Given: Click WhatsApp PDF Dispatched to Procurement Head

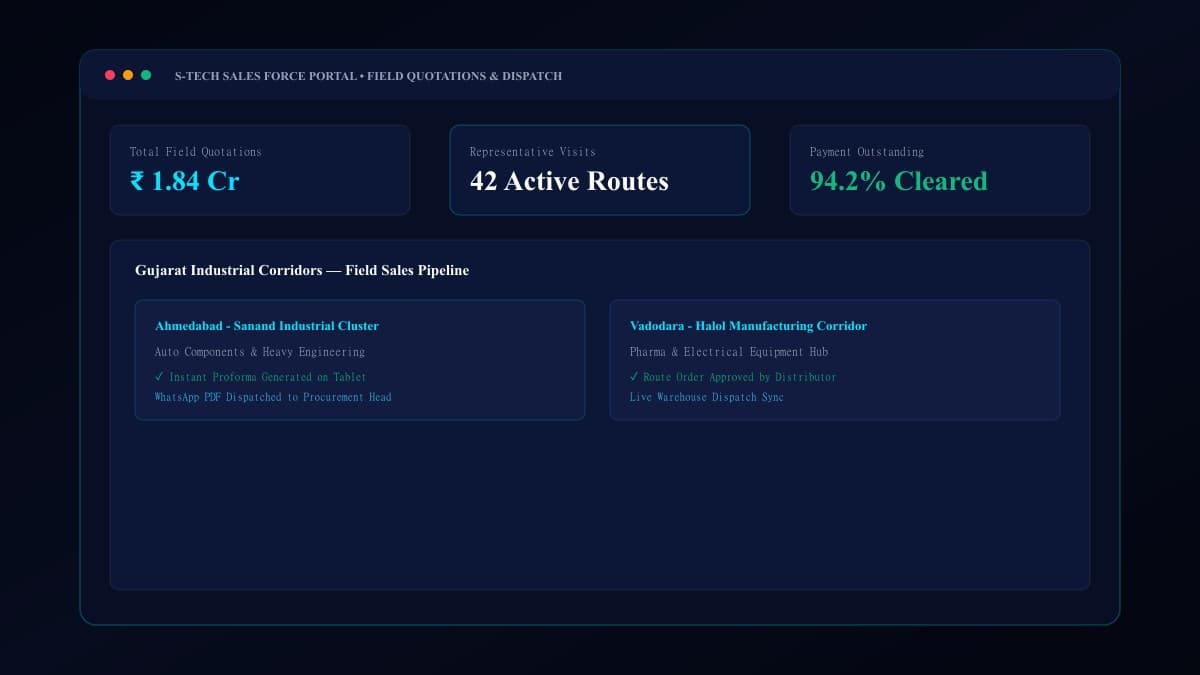Looking at the screenshot, I should 273,397.
